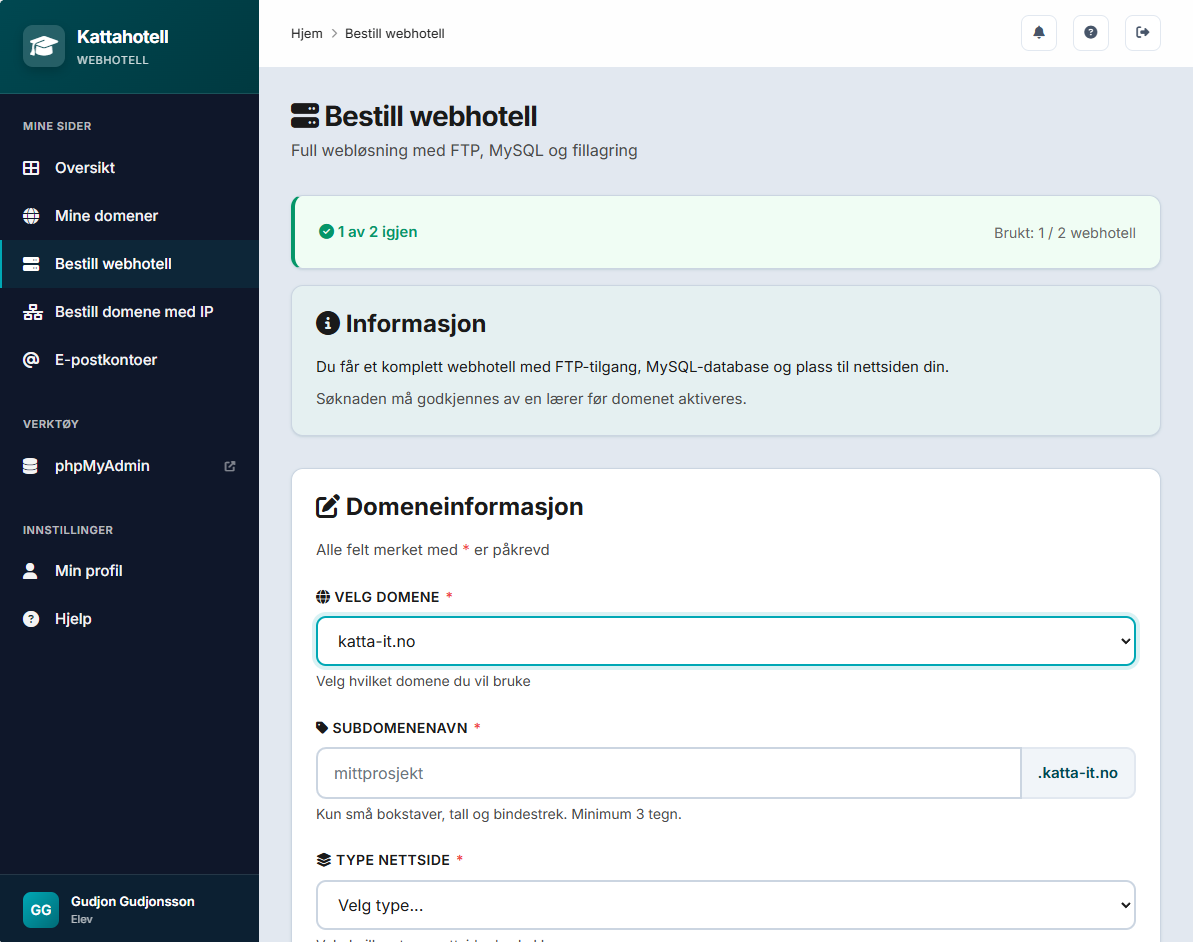The height and width of the screenshot is (942, 1193).
Task: Click the .katta-it.no domain suffix label
Action: click(x=1077, y=773)
